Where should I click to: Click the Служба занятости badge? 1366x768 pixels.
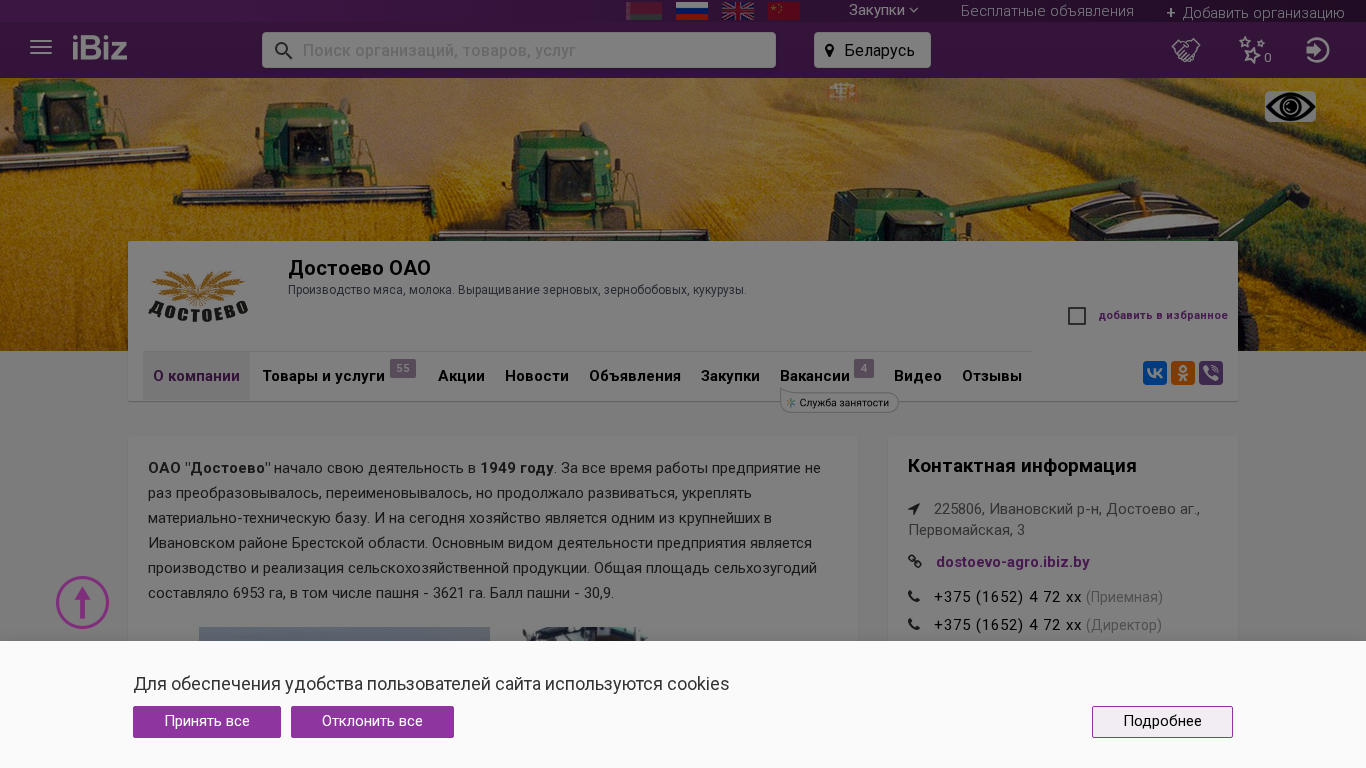pos(839,402)
